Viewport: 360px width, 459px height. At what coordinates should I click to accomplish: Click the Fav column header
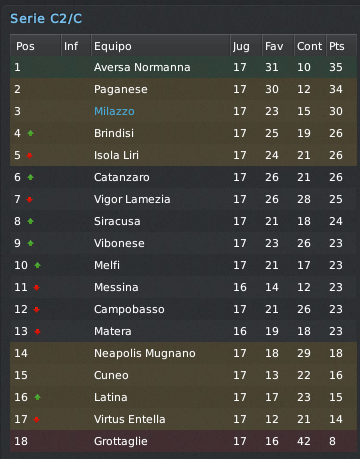(x=278, y=46)
